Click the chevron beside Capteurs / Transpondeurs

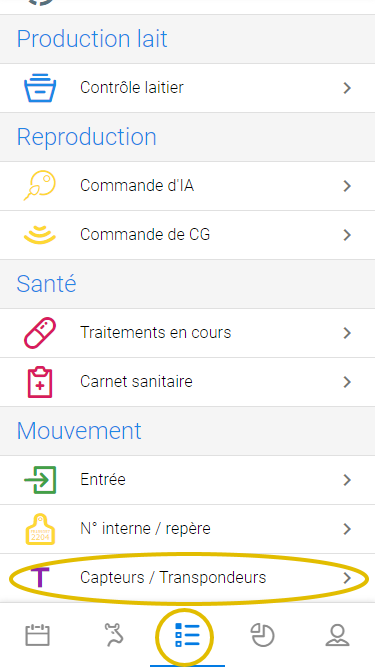click(x=347, y=578)
